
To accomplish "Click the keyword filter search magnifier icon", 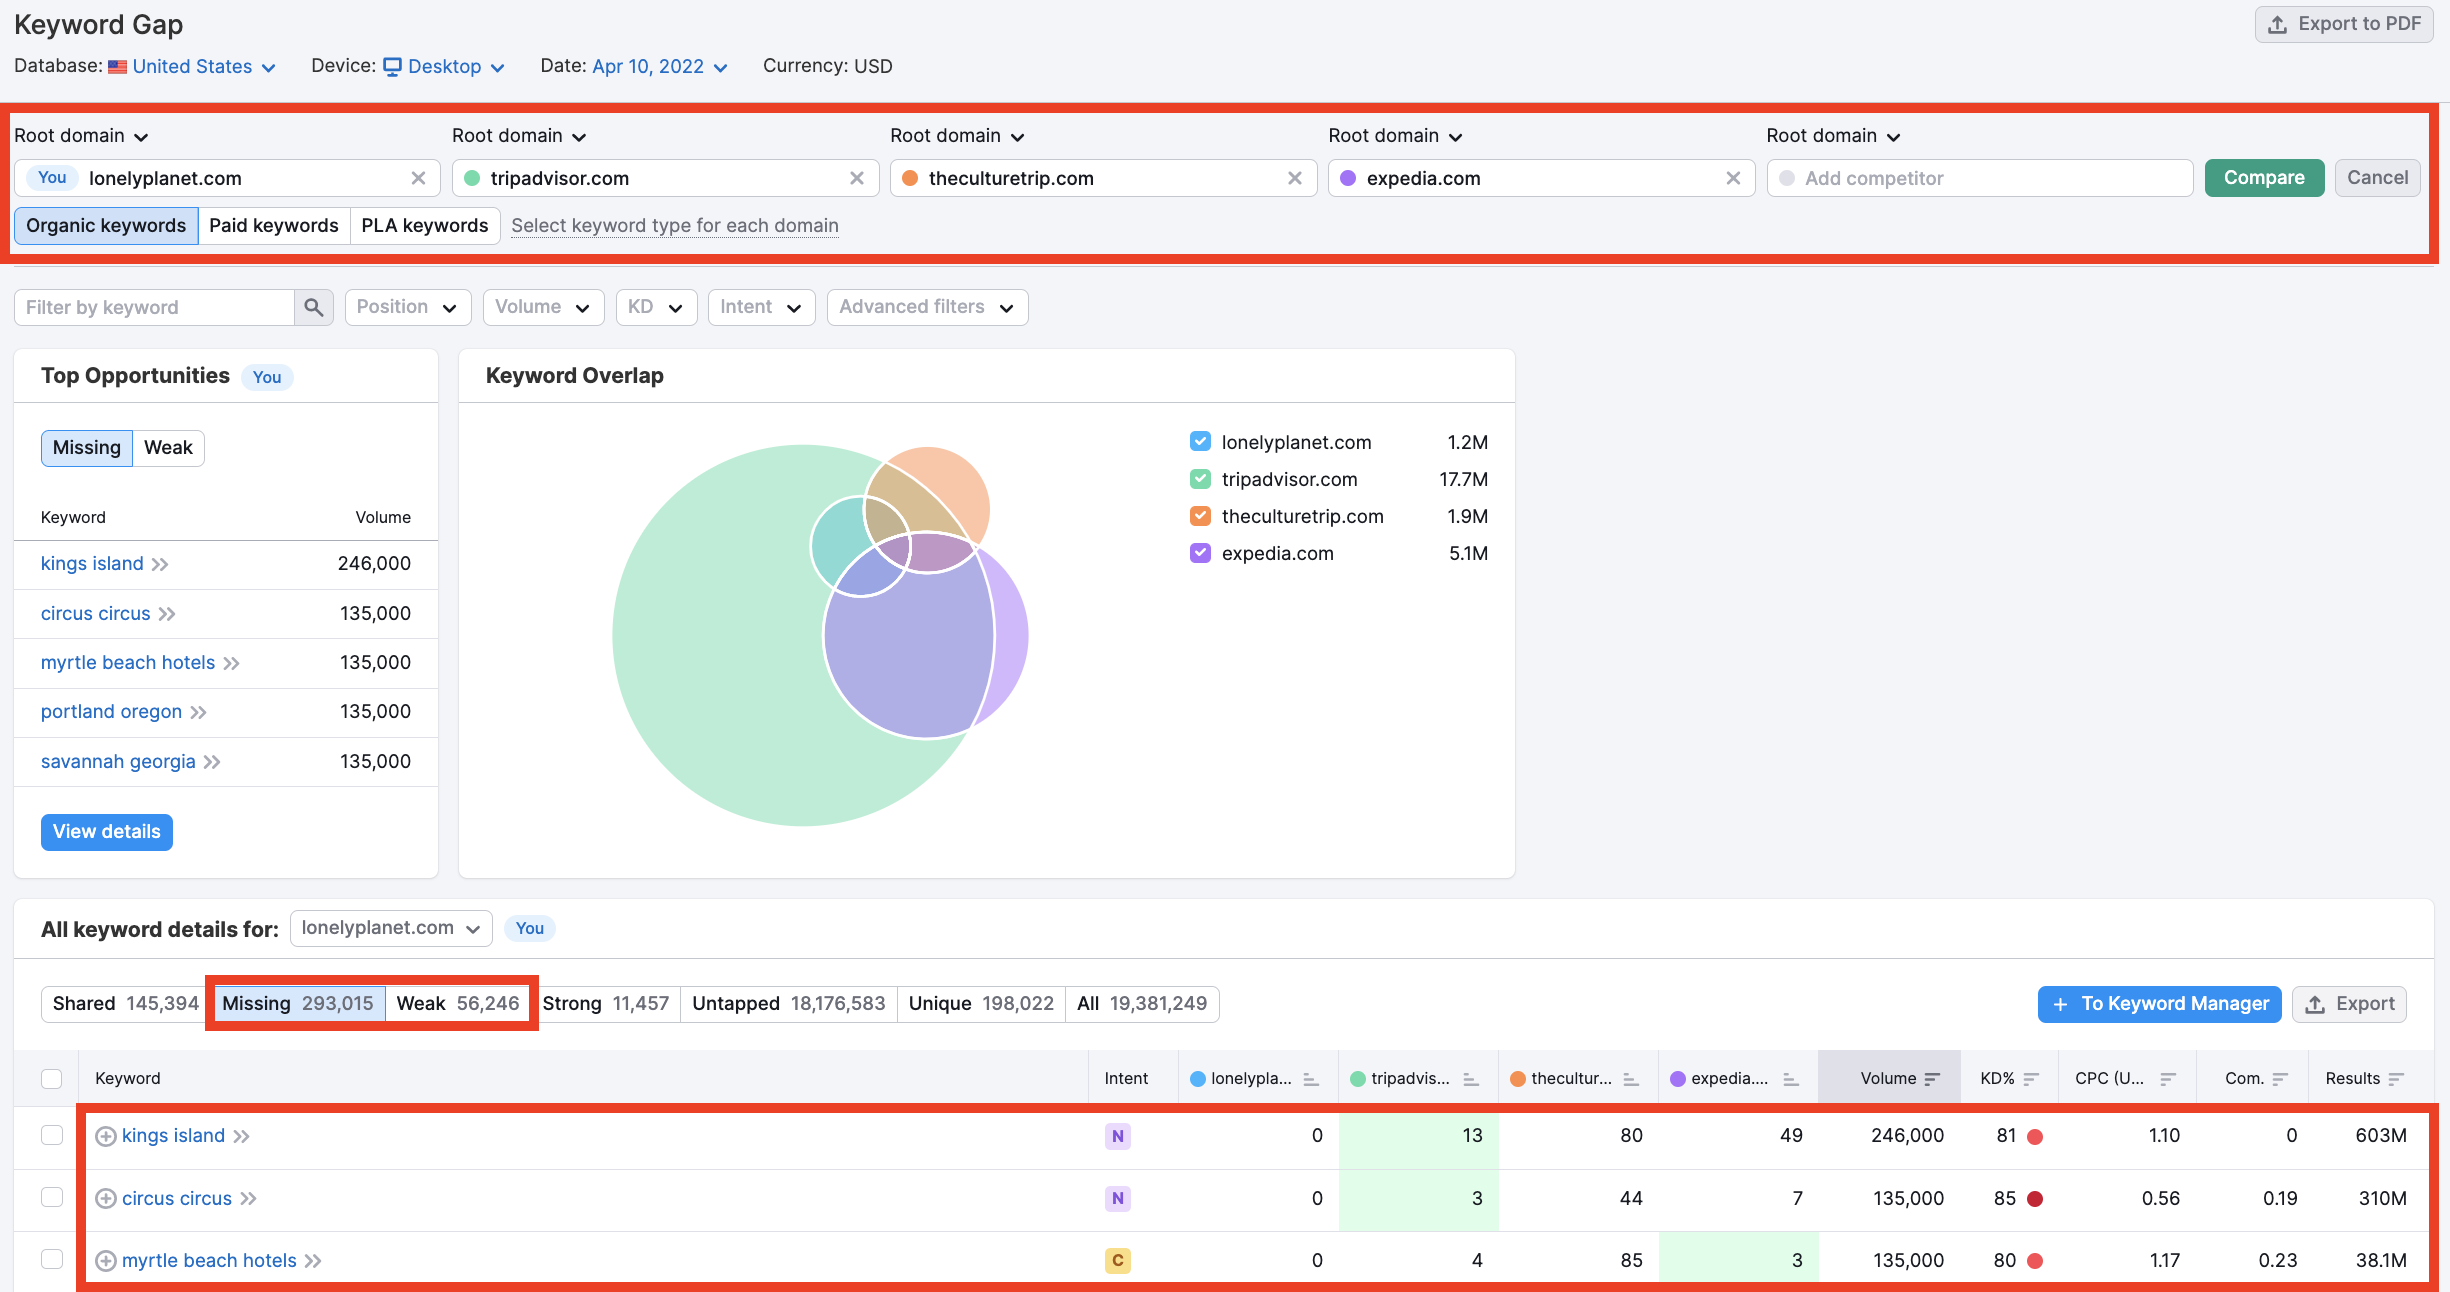I will coord(314,307).
